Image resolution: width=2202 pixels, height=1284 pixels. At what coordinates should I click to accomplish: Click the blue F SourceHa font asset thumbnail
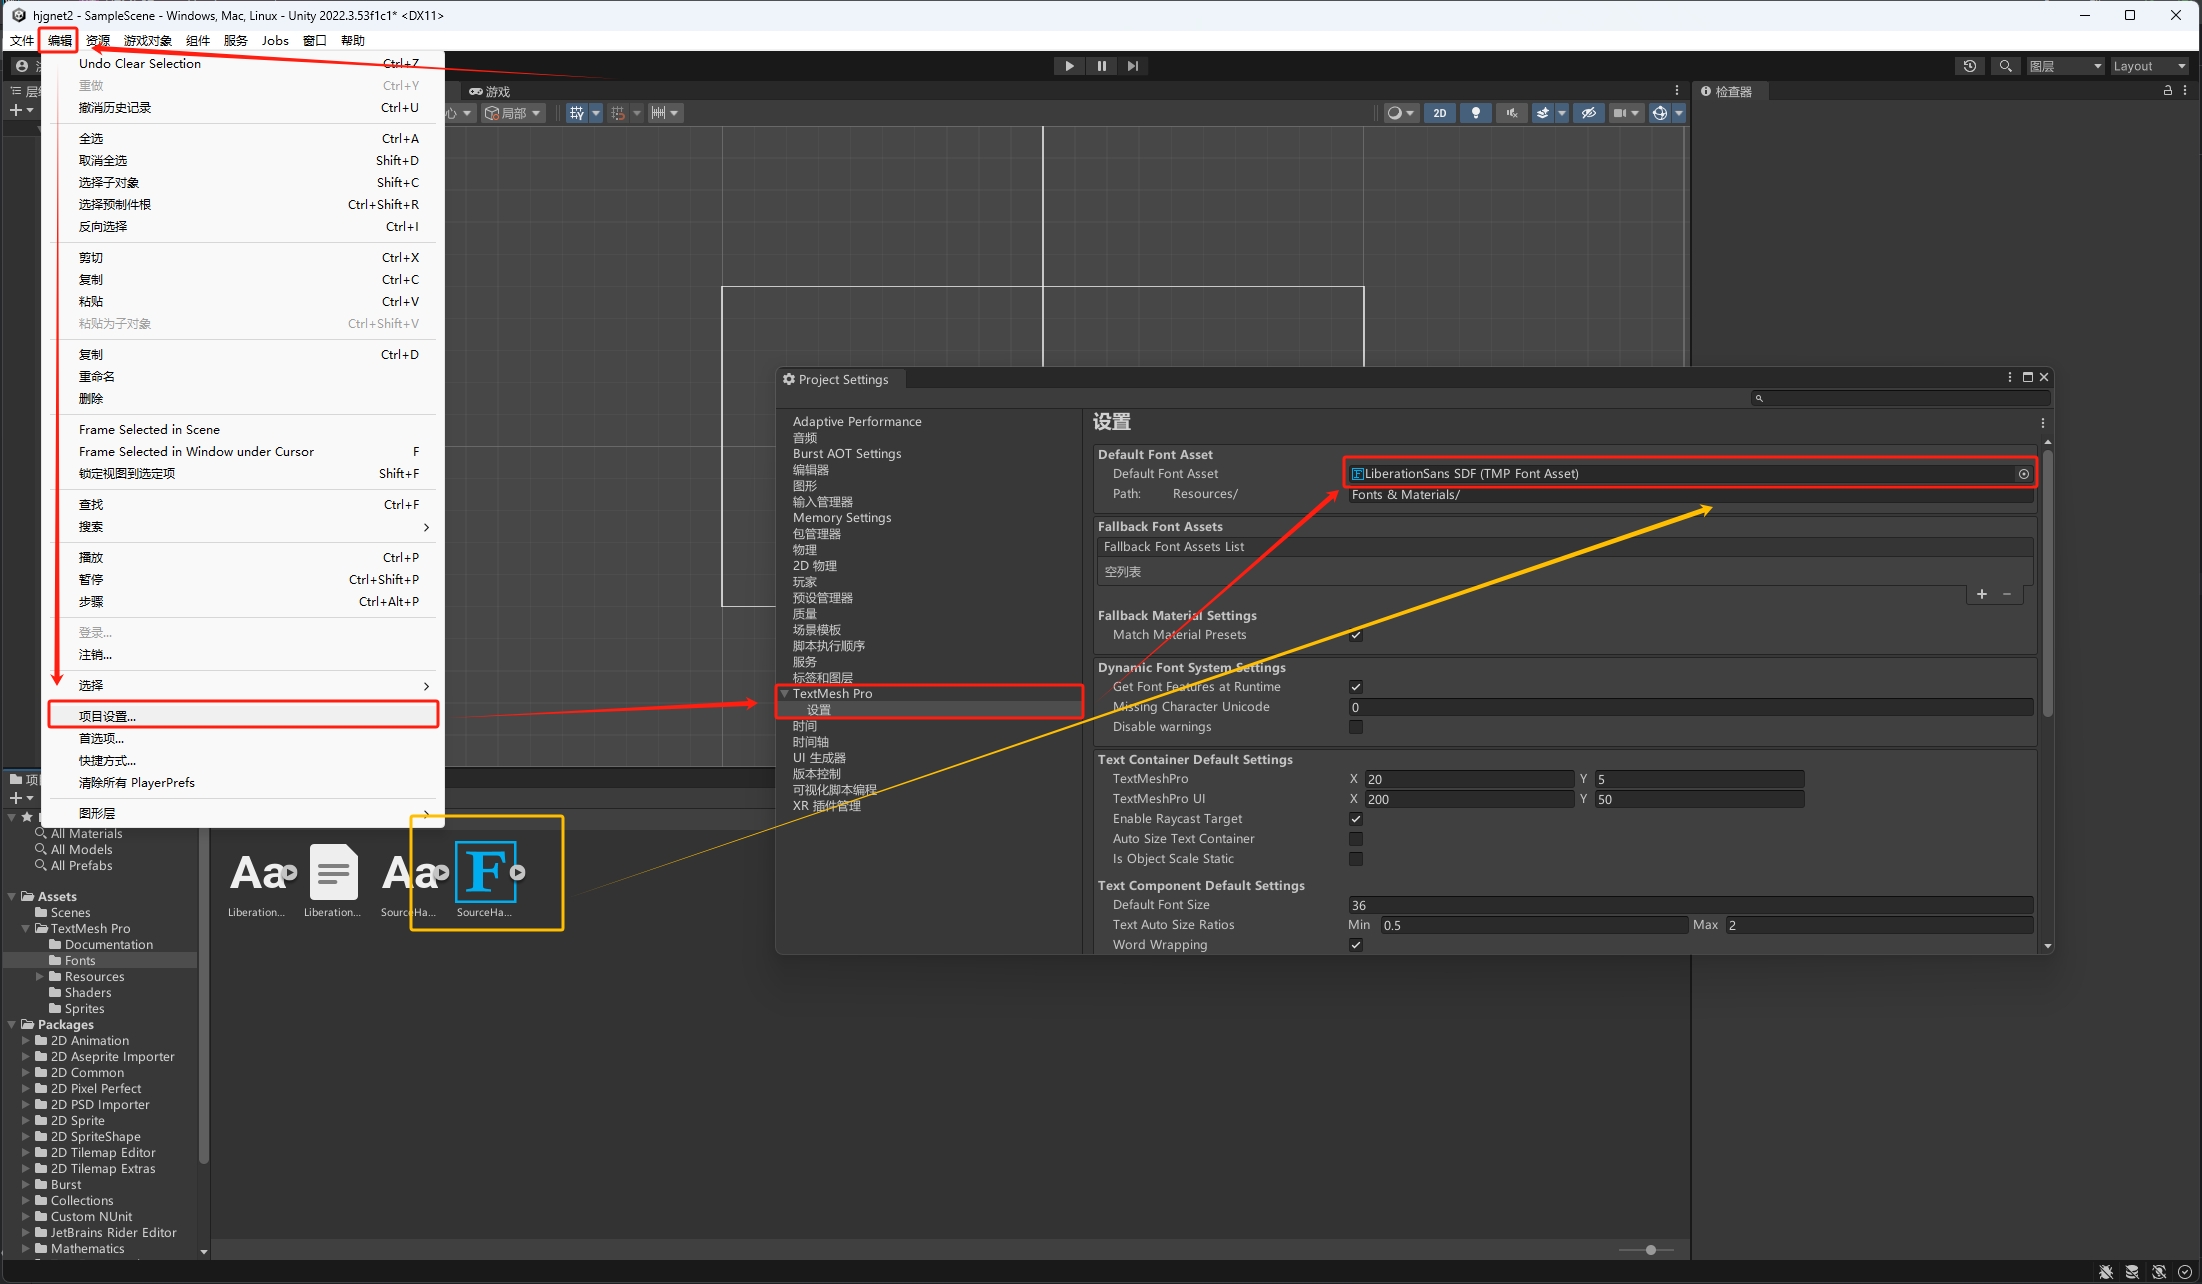(485, 872)
